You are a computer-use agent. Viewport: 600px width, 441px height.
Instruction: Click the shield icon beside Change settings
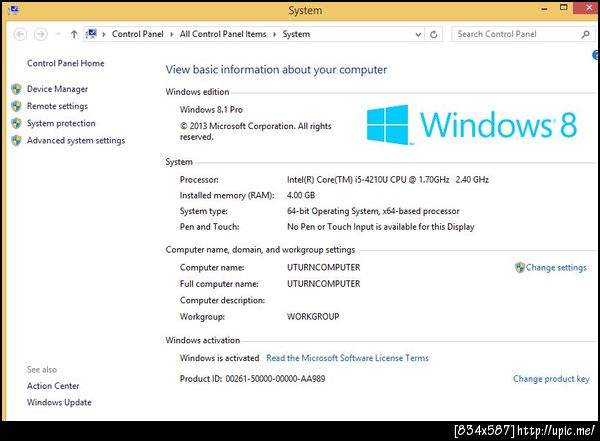pos(520,267)
